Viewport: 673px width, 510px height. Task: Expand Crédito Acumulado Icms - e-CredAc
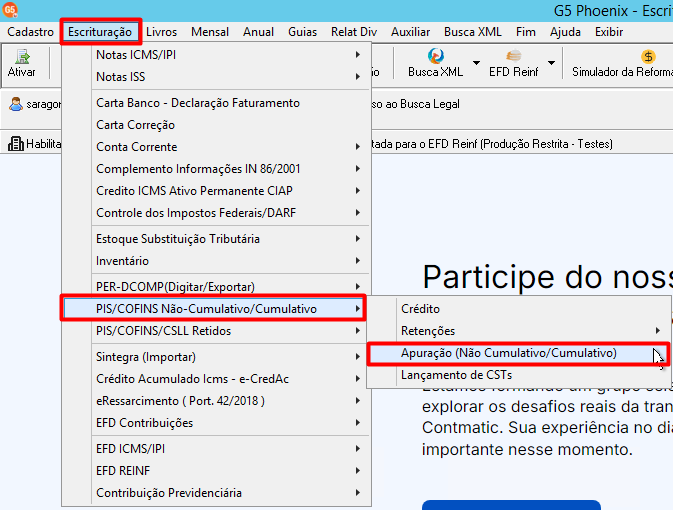215,379
